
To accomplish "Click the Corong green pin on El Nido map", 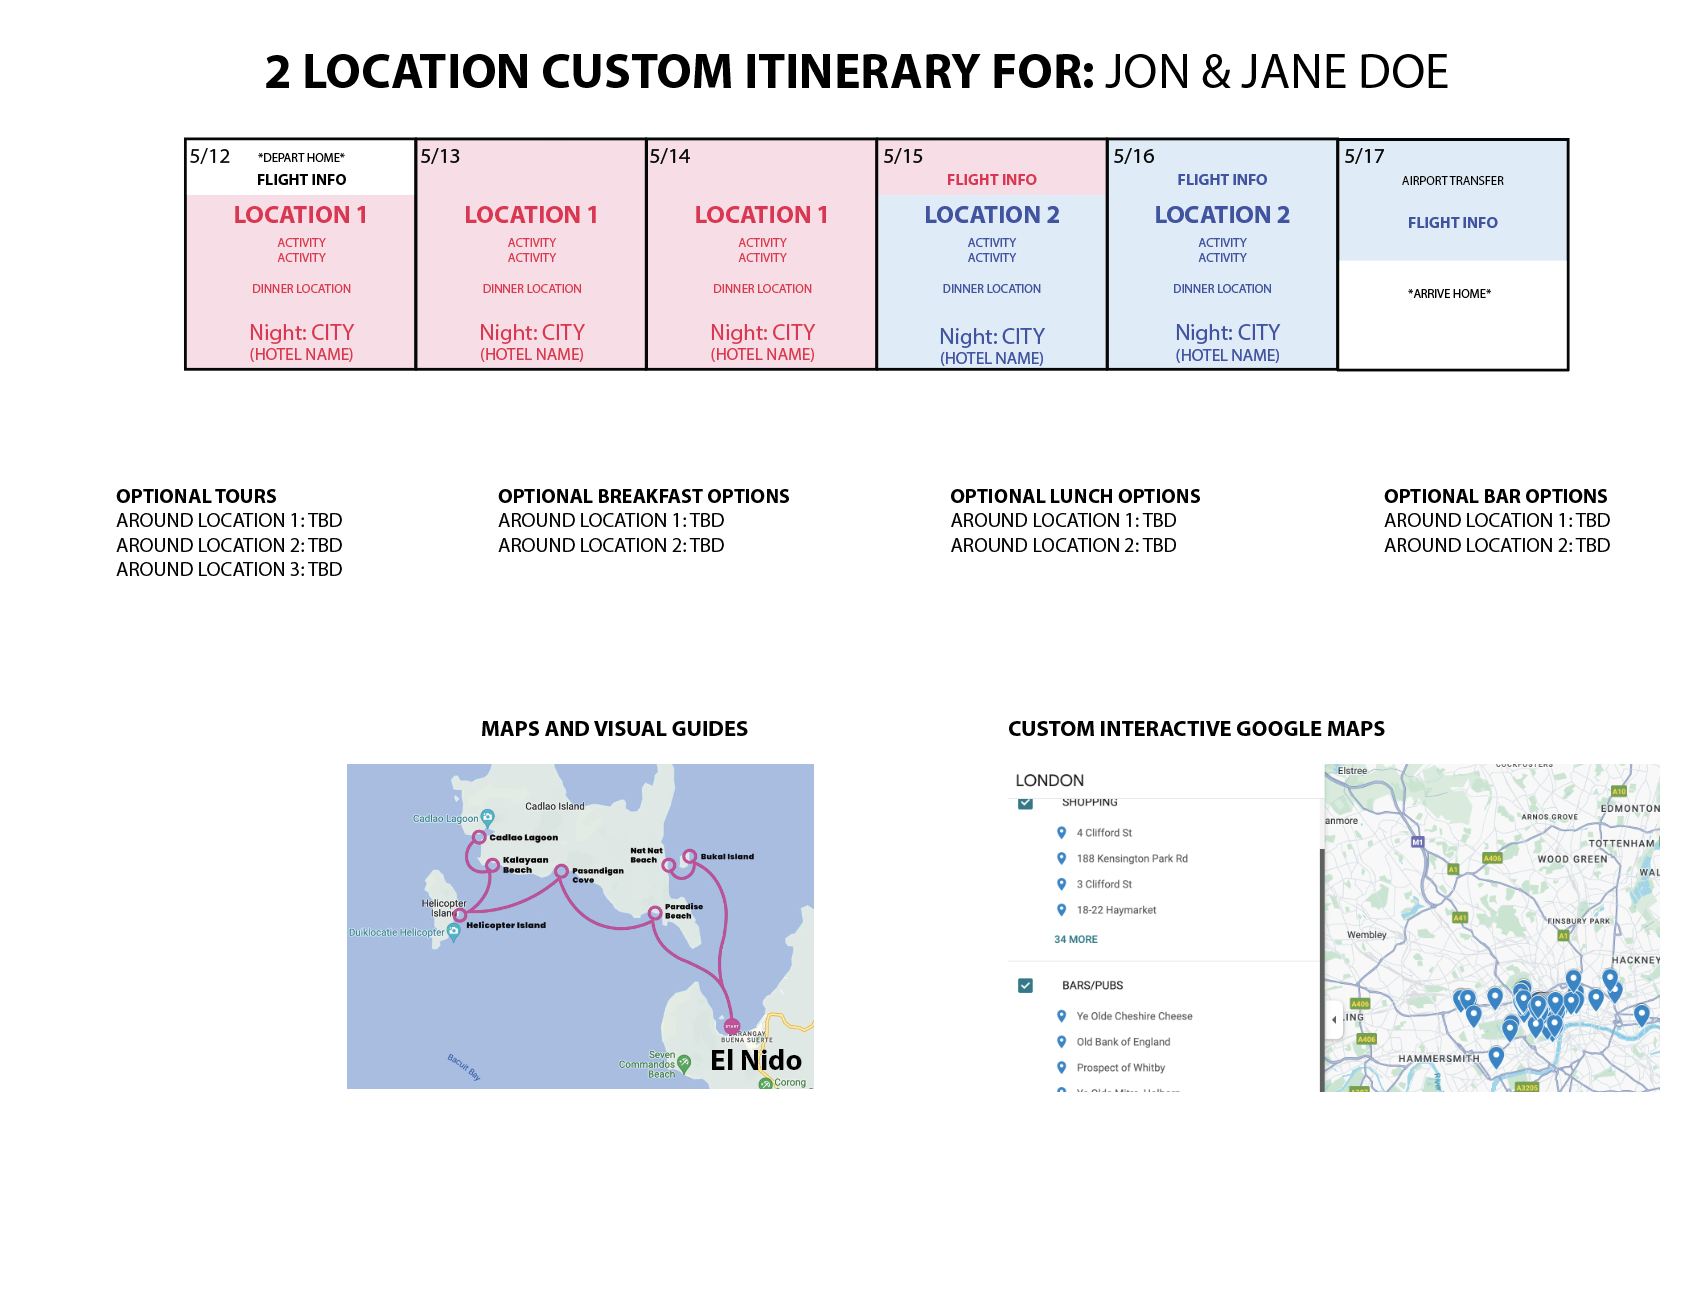I will coord(766,1083).
